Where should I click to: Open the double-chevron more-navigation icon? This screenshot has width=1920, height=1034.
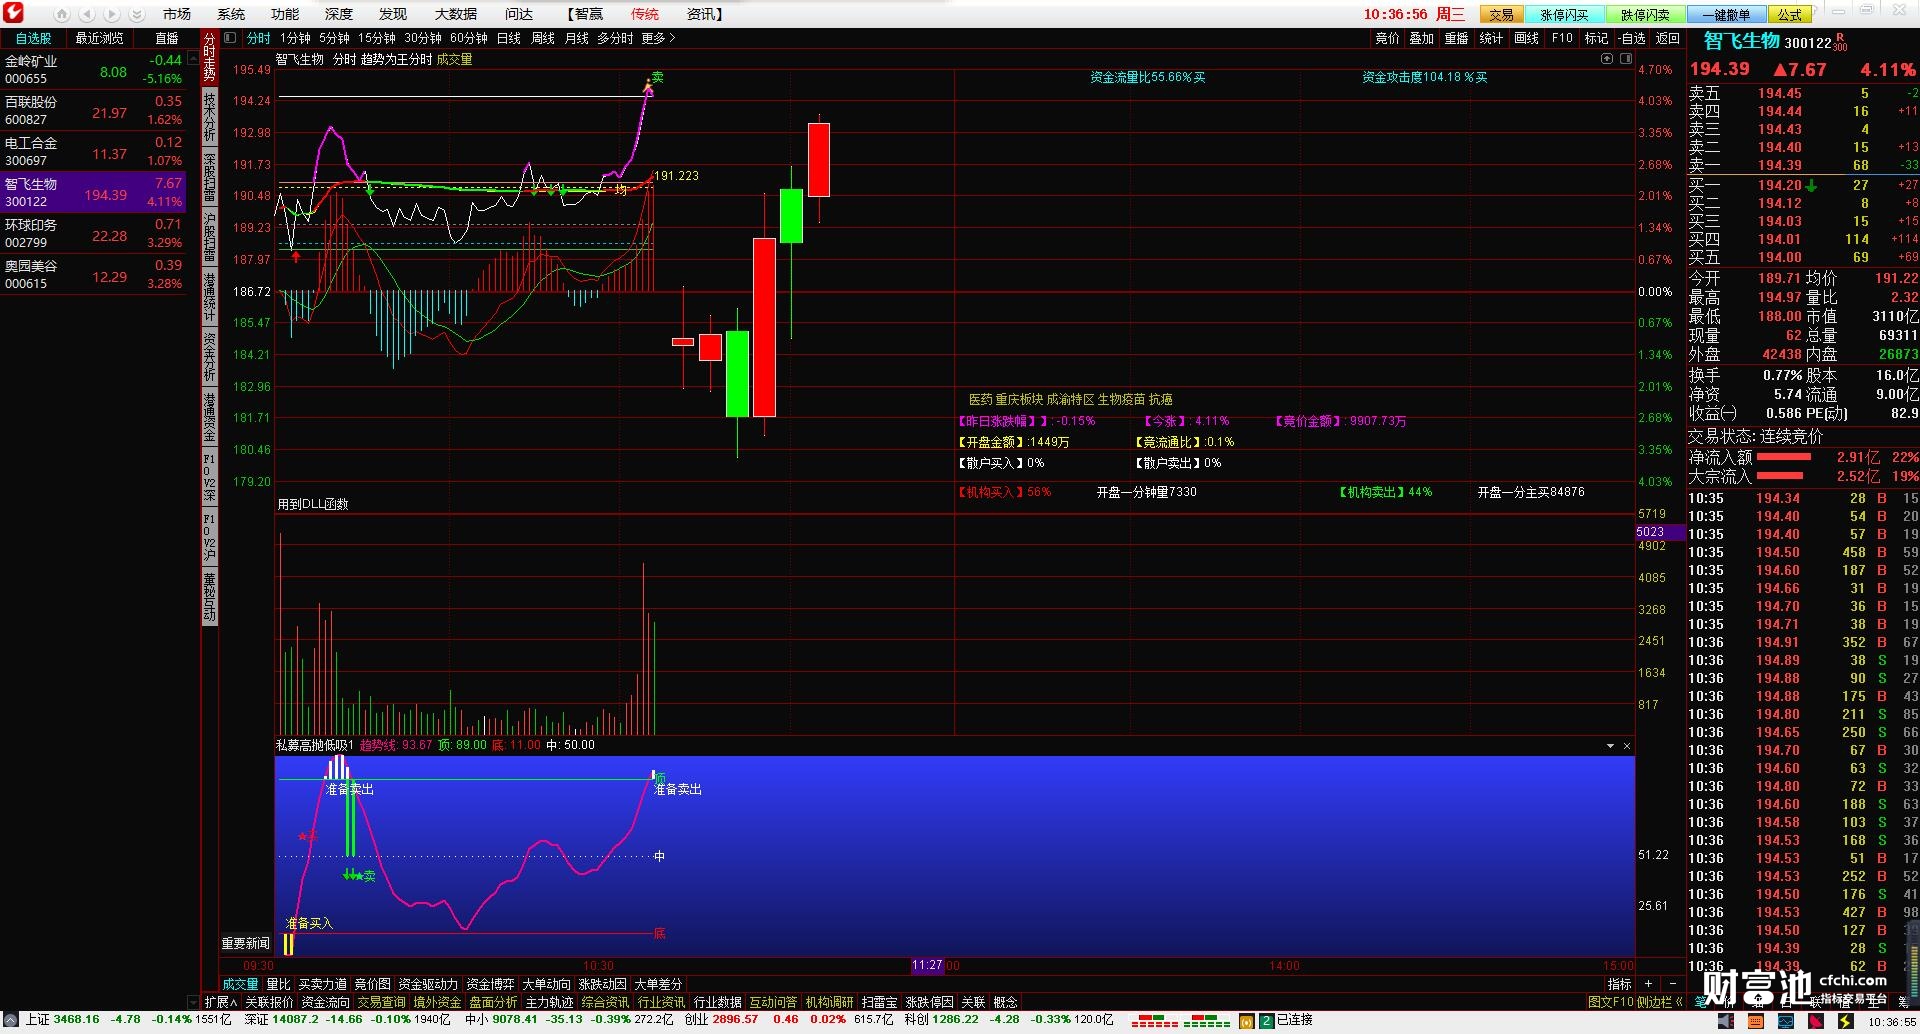pyautogui.click(x=137, y=14)
